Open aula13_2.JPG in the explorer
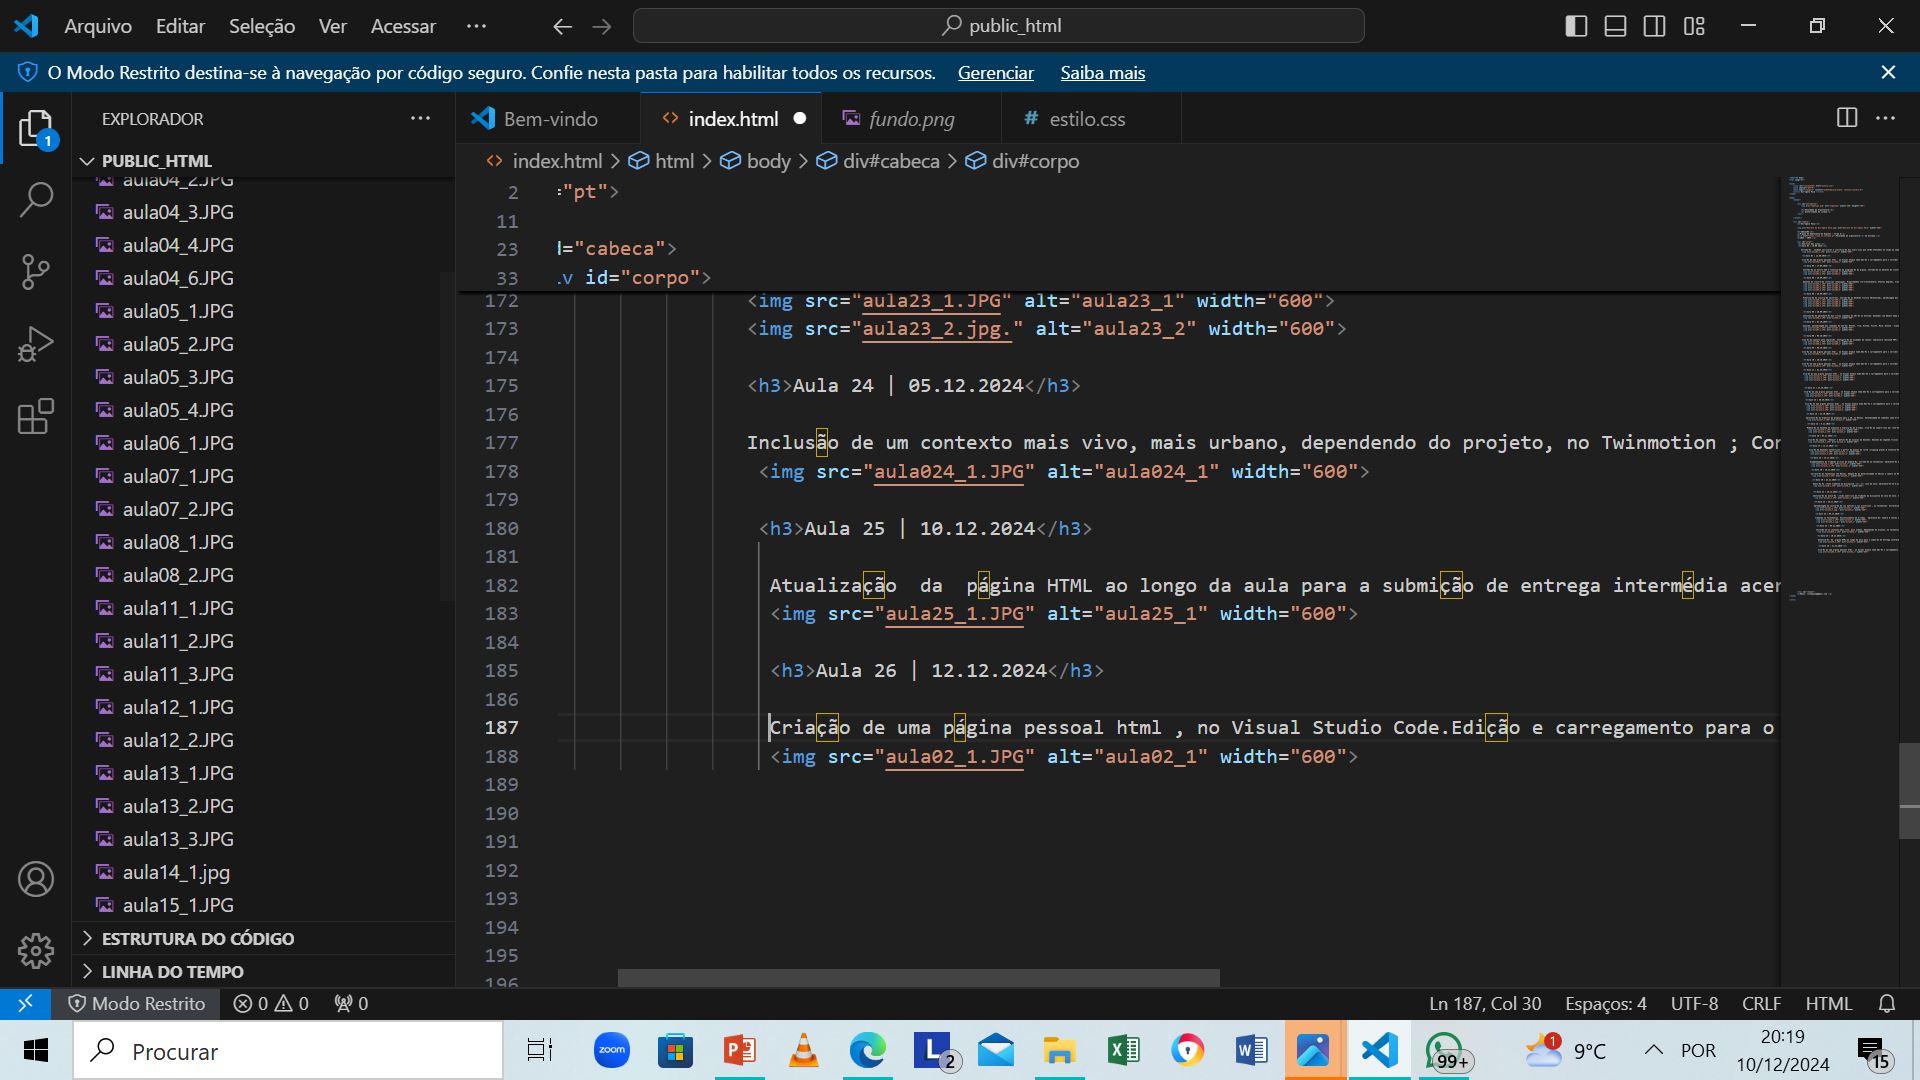 (264, 806)
